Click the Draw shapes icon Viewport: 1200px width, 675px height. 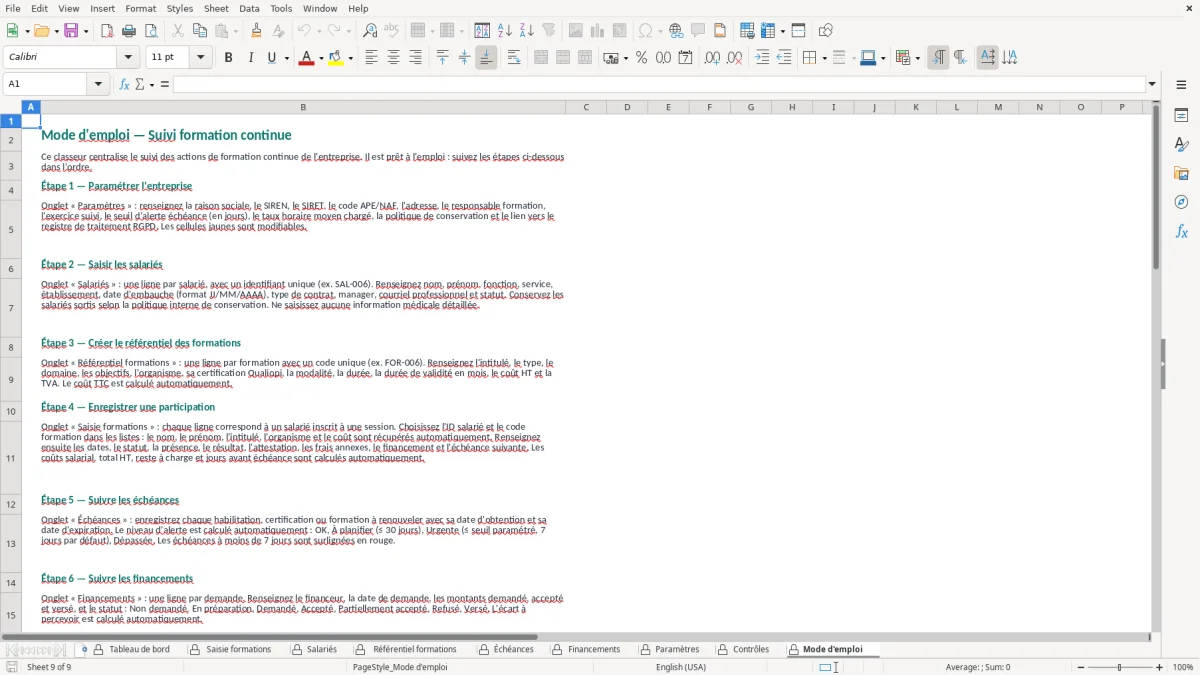pyautogui.click(x=825, y=31)
